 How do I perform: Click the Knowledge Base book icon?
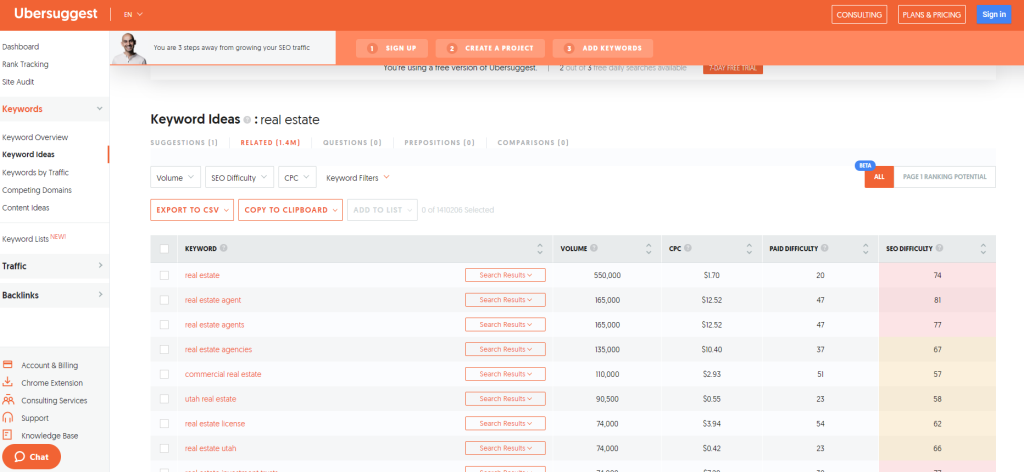tap(8, 435)
